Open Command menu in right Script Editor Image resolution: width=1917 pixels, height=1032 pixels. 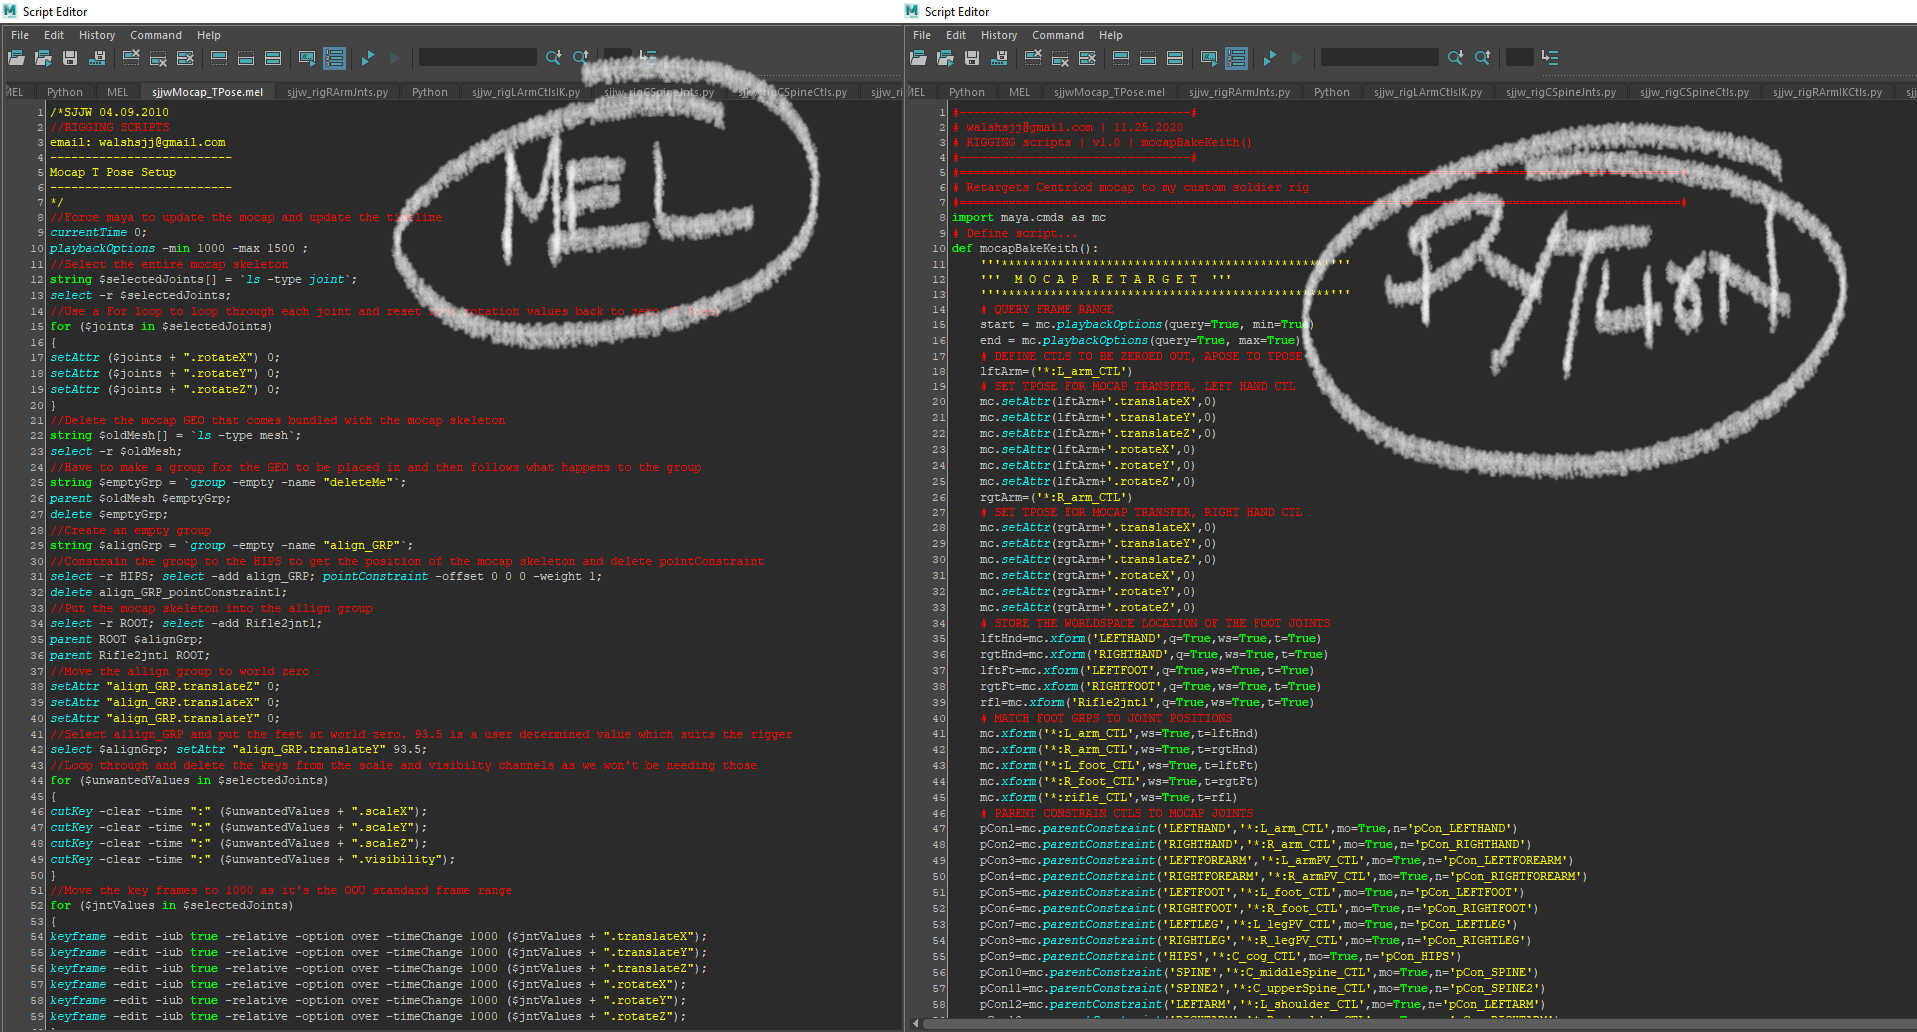tap(1058, 35)
